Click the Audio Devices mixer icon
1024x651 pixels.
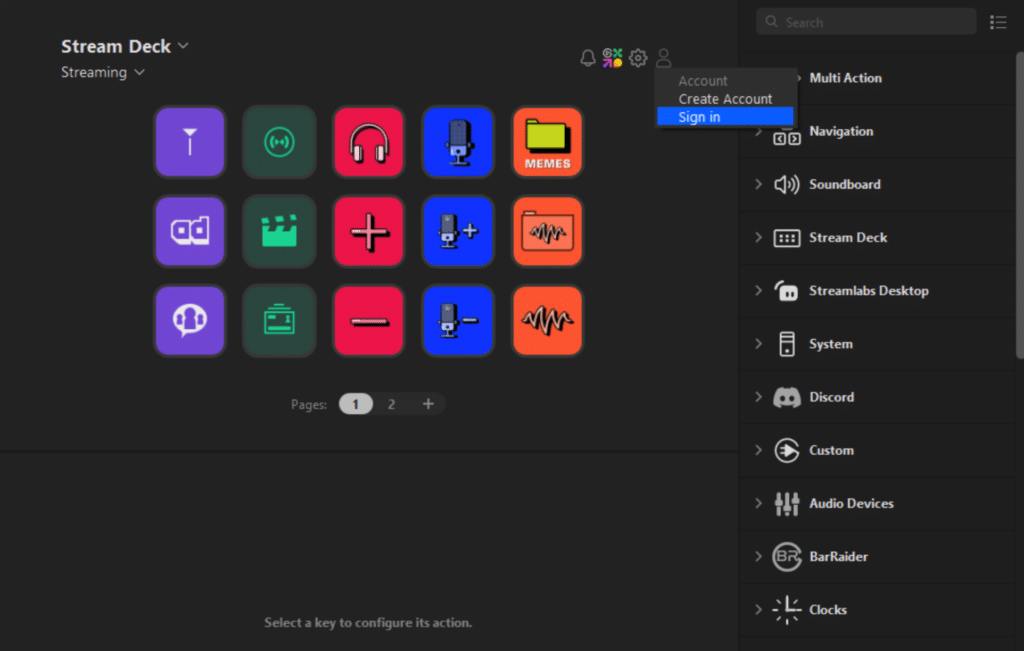(x=787, y=503)
